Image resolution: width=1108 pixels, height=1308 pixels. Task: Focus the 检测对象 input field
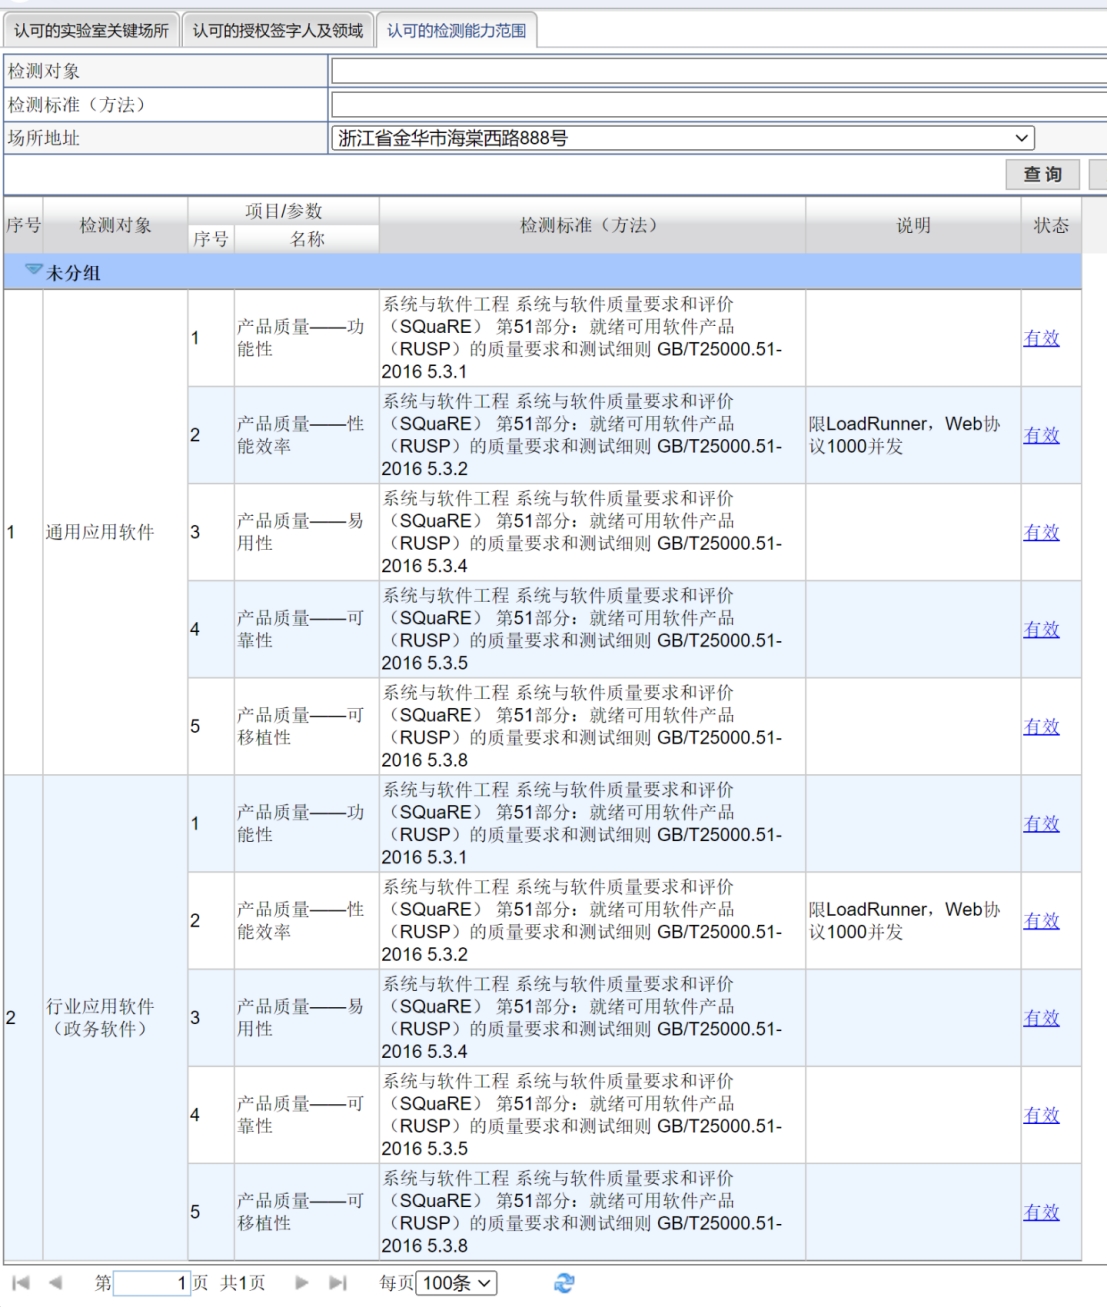click(x=719, y=71)
